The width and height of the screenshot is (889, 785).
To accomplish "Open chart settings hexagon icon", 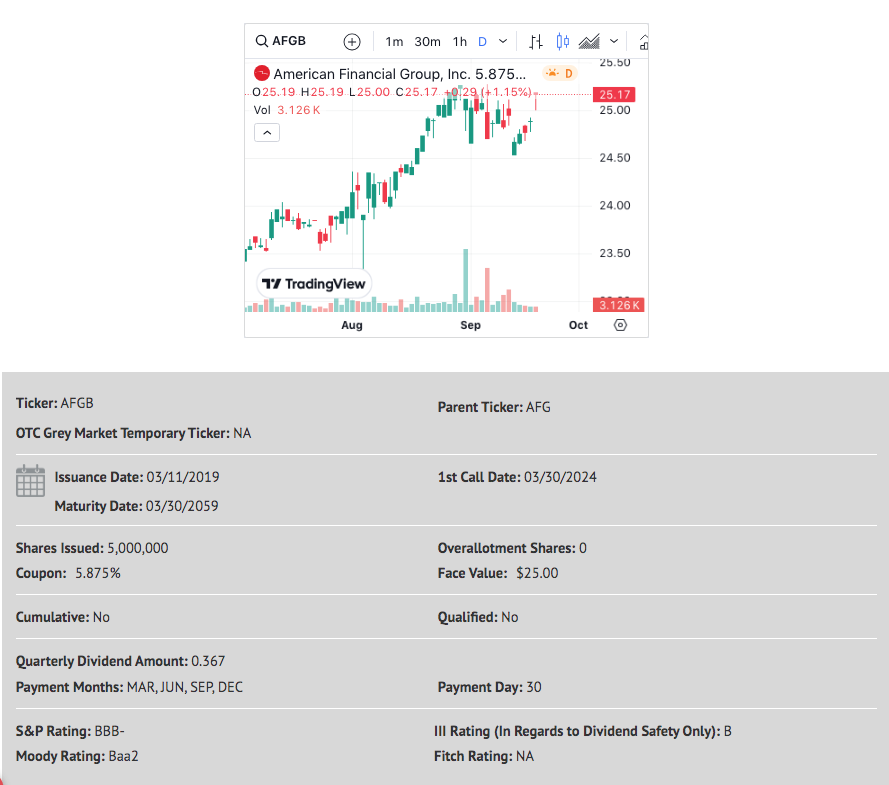I will click(x=620, y=325).
